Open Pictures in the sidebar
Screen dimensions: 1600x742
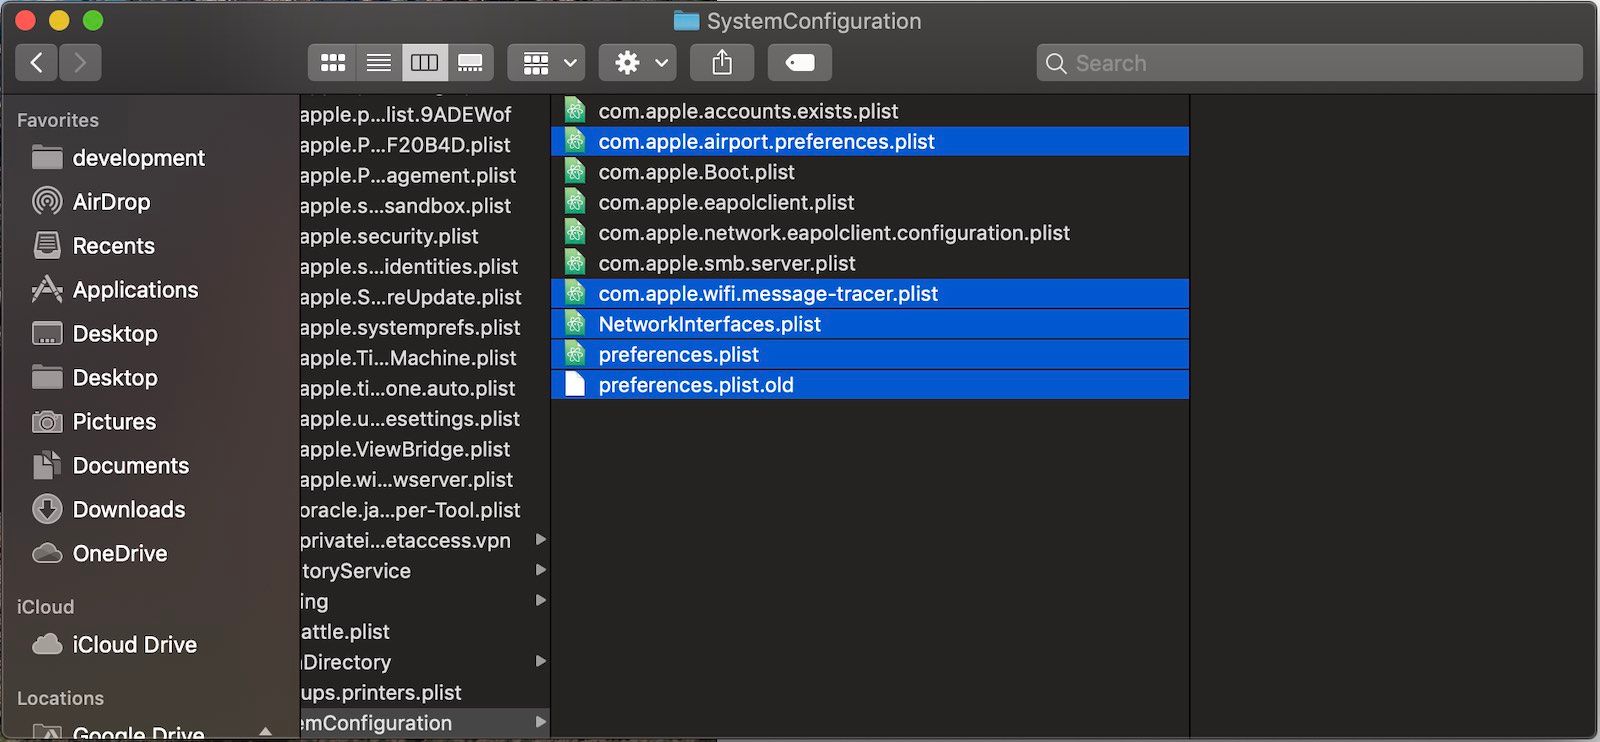(94, 422)
